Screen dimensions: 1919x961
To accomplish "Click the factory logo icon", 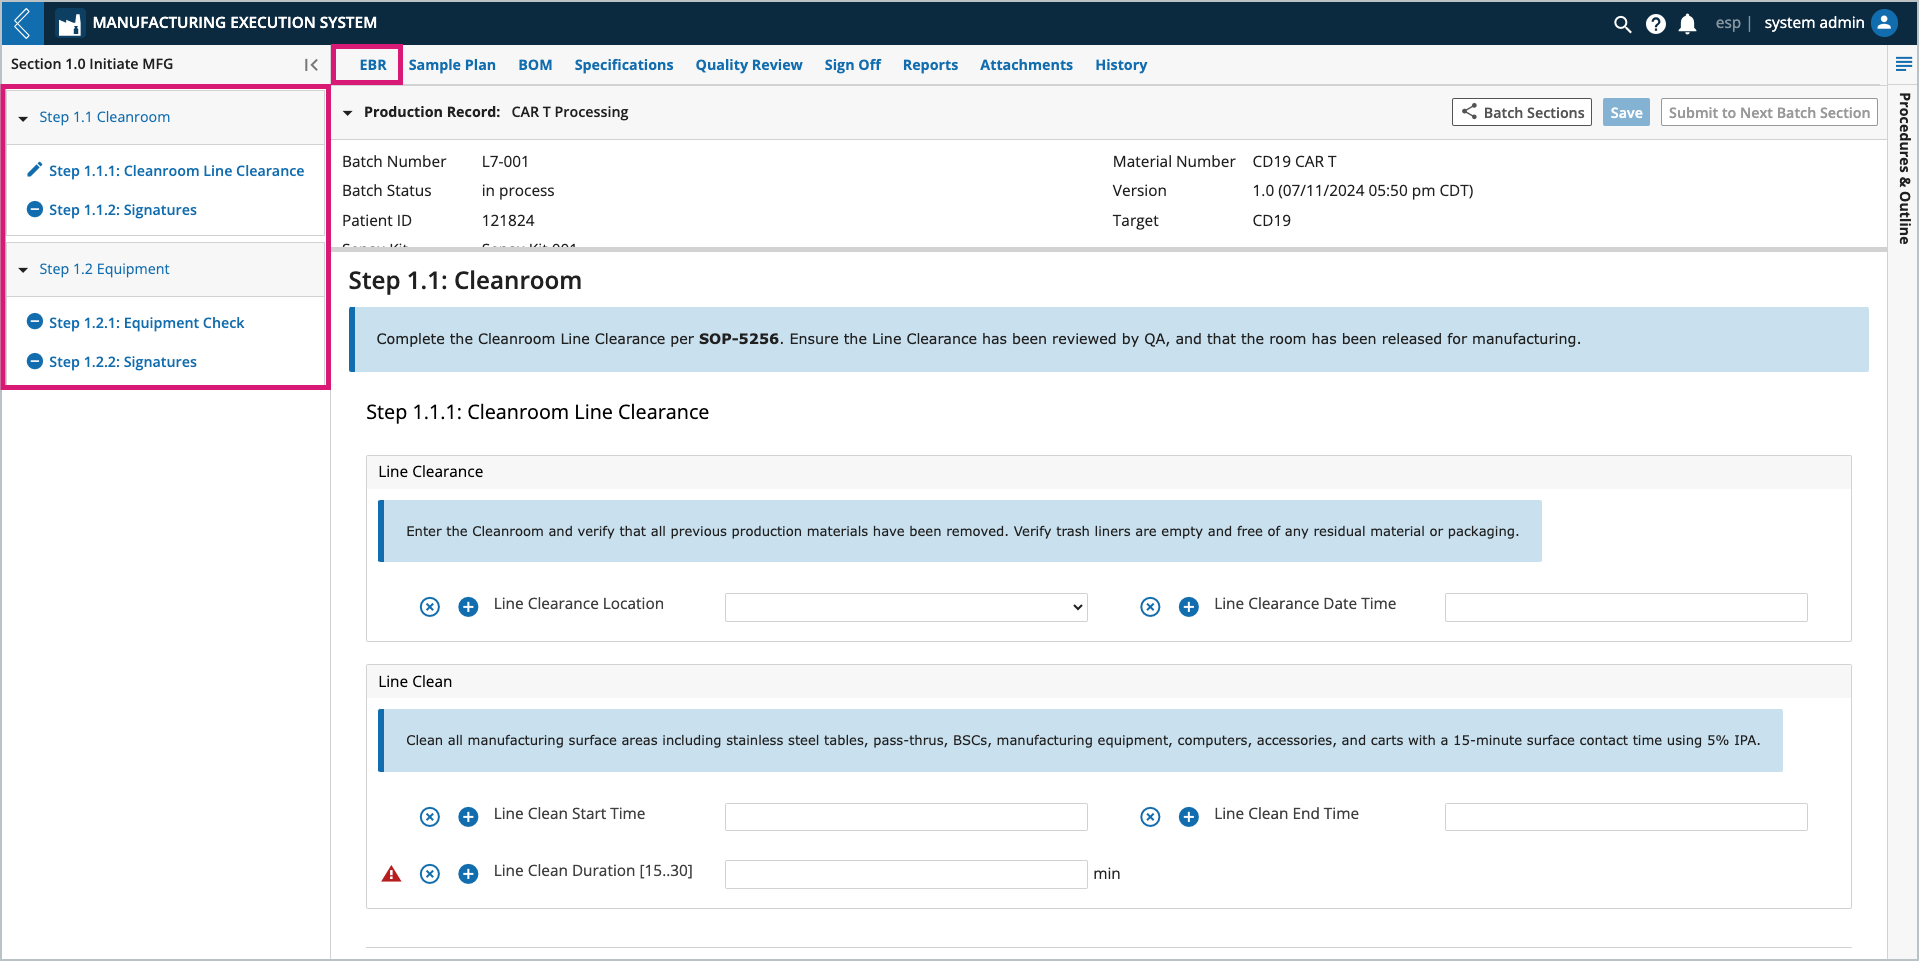I will pyautogui.click(x=69, y=23).
